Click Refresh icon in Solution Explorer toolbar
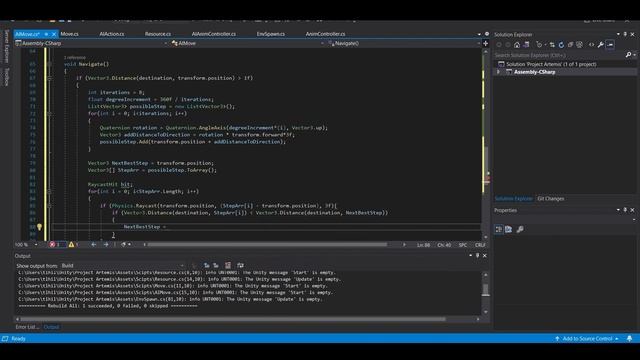 point(561,45)
